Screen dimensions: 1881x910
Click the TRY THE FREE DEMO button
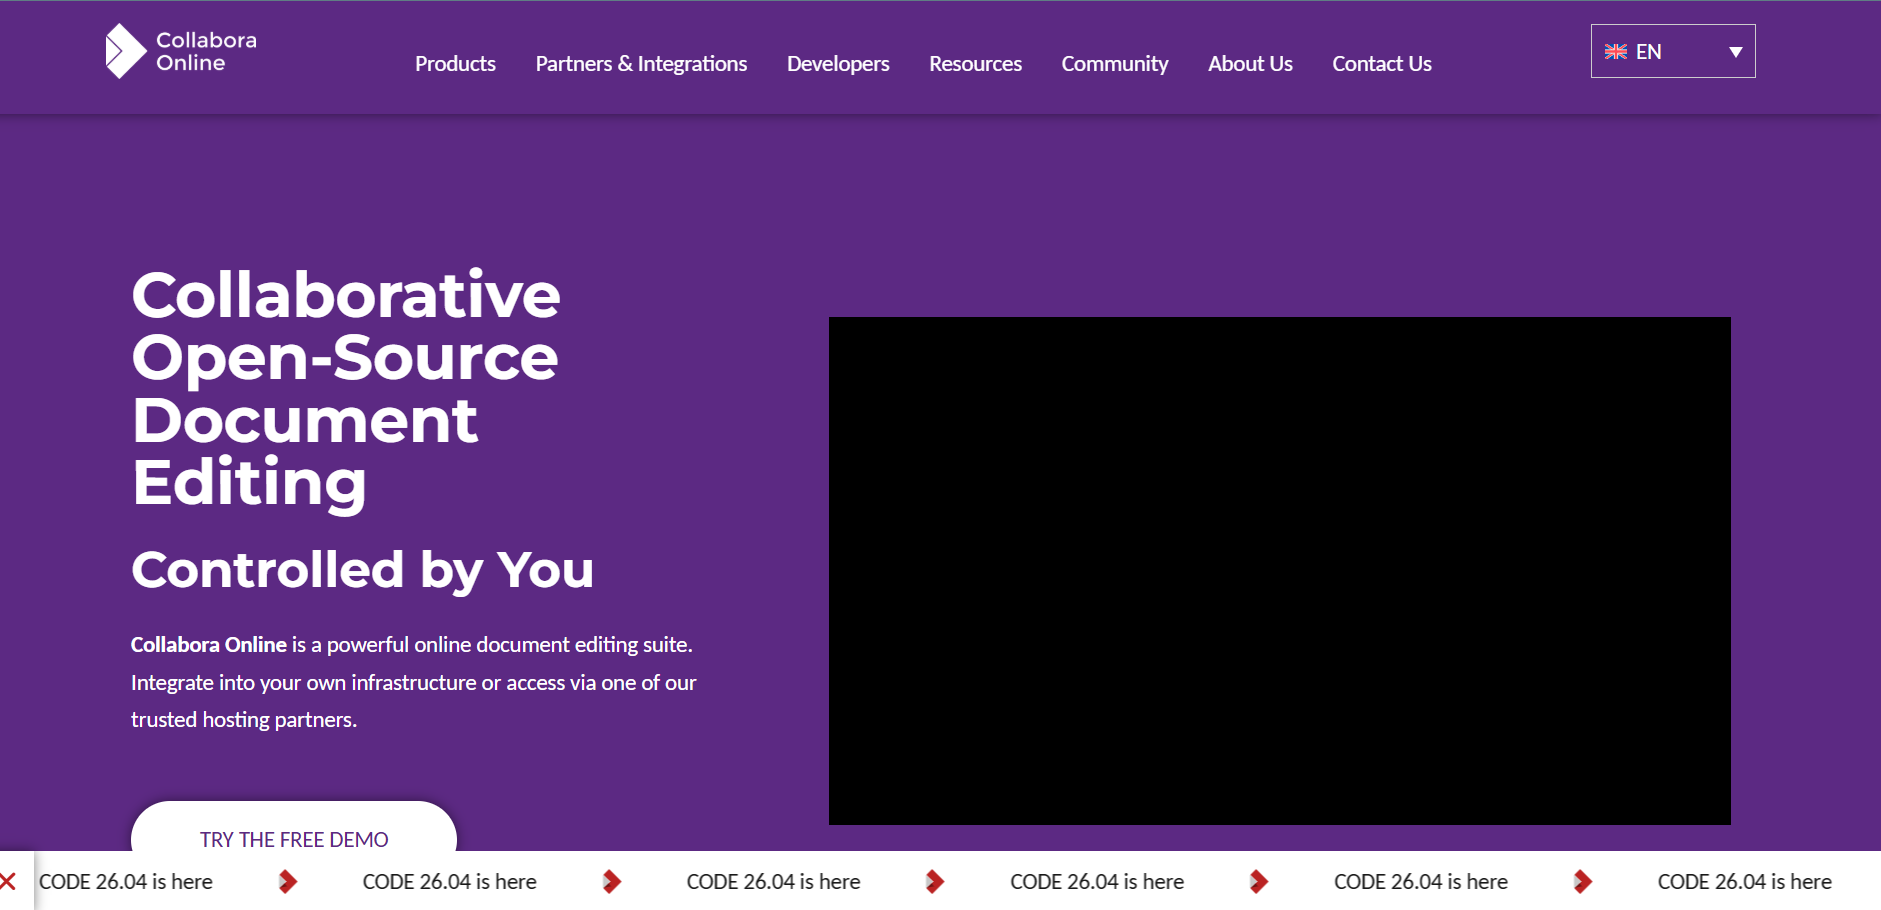294,828
